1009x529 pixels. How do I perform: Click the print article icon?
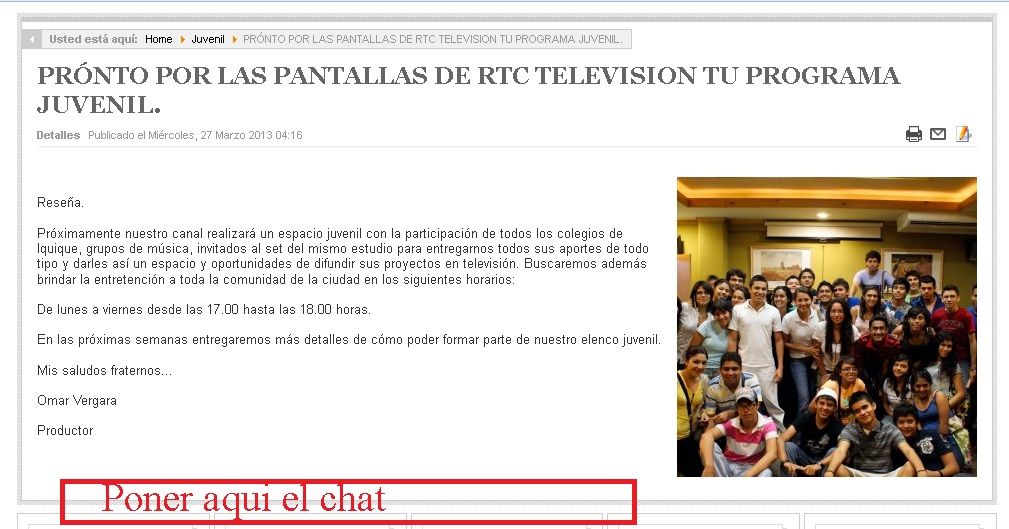click(914, 135)
